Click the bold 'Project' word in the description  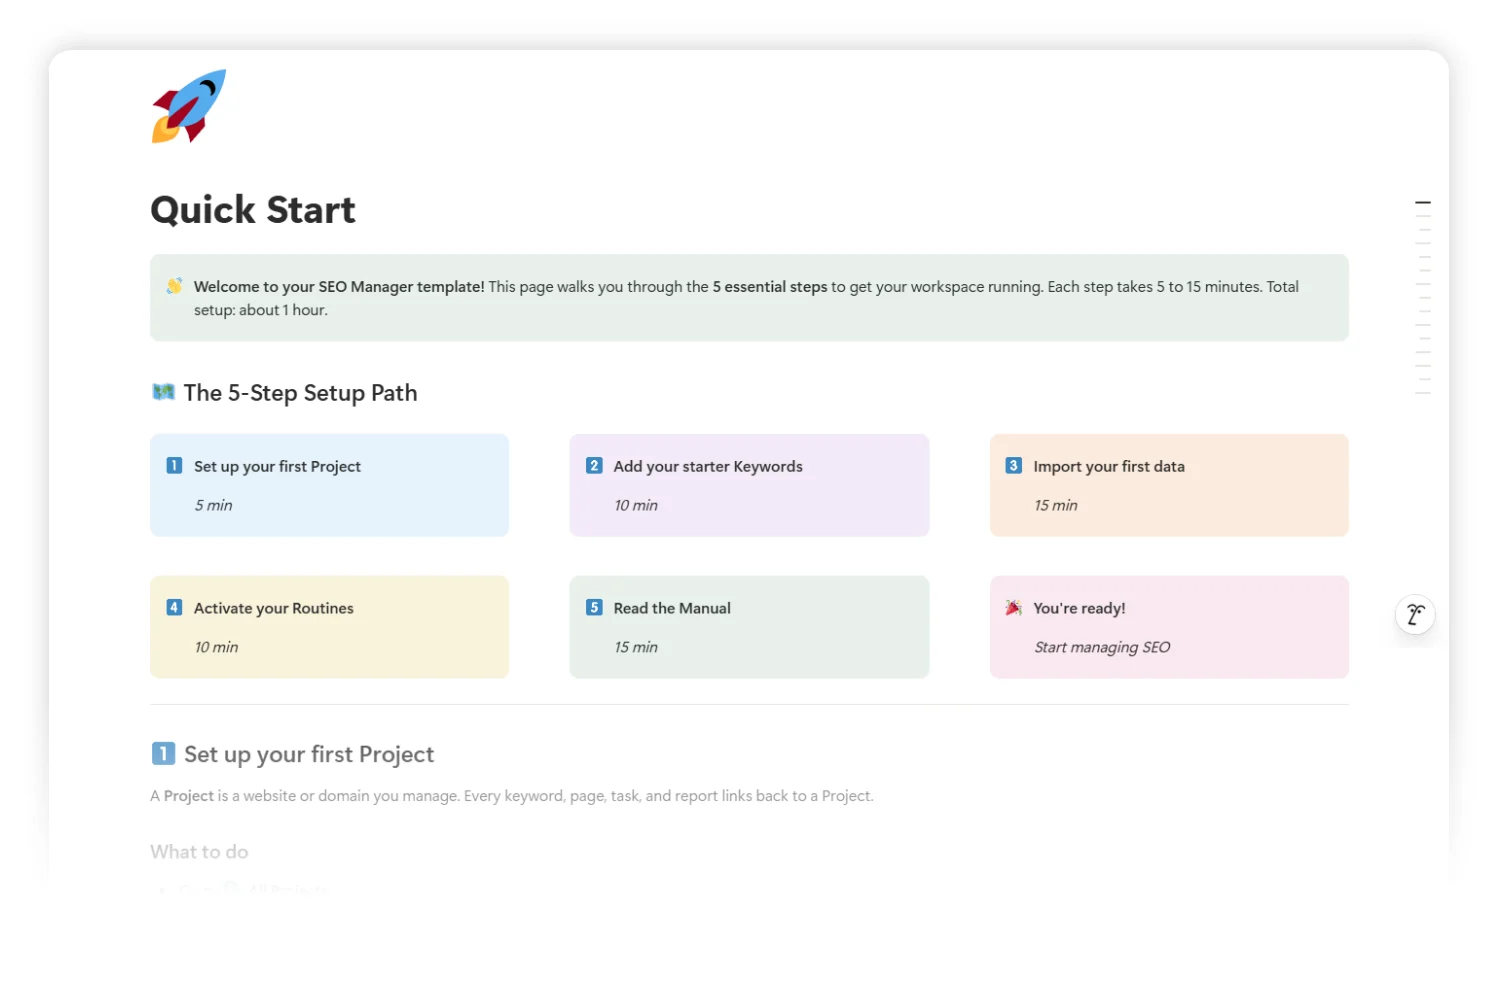coord(189,796)
